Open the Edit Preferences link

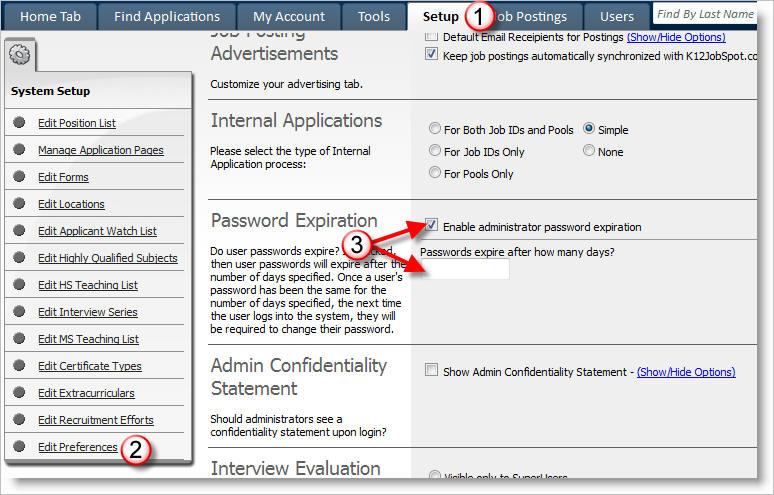(x=77, y=447)
